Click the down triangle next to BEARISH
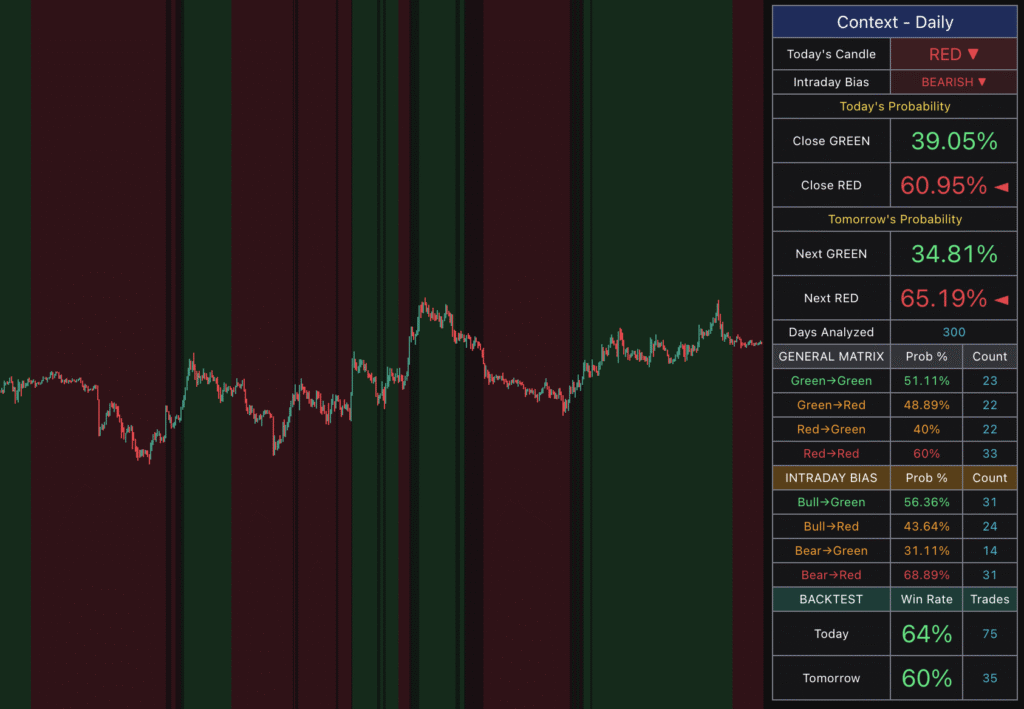 point(982,82)
